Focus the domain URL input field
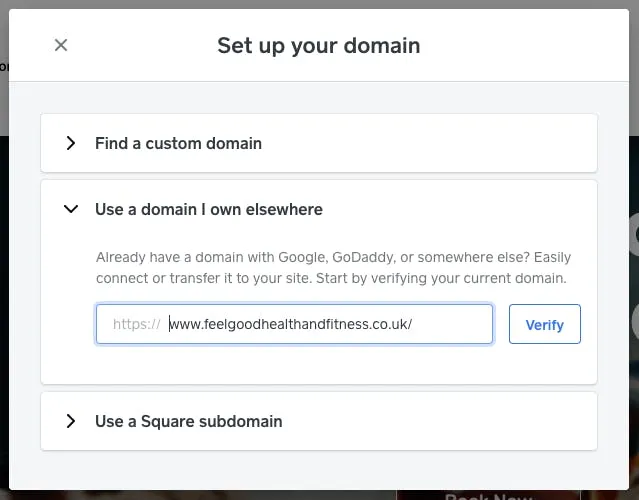 coord(294,324)
